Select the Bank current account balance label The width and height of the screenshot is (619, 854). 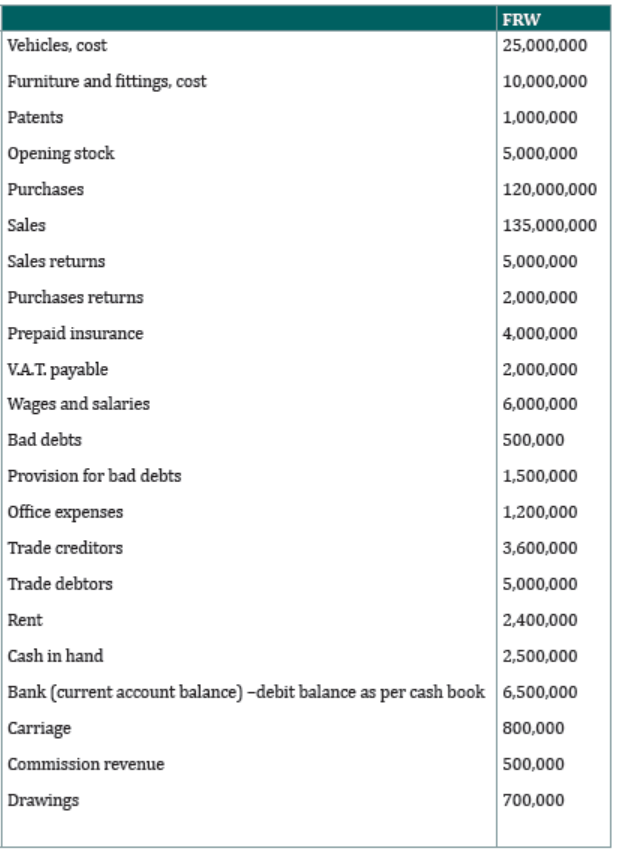246,692
